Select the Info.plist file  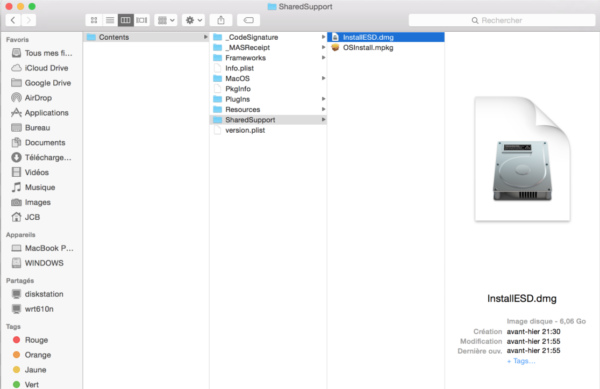coord(268,68)
